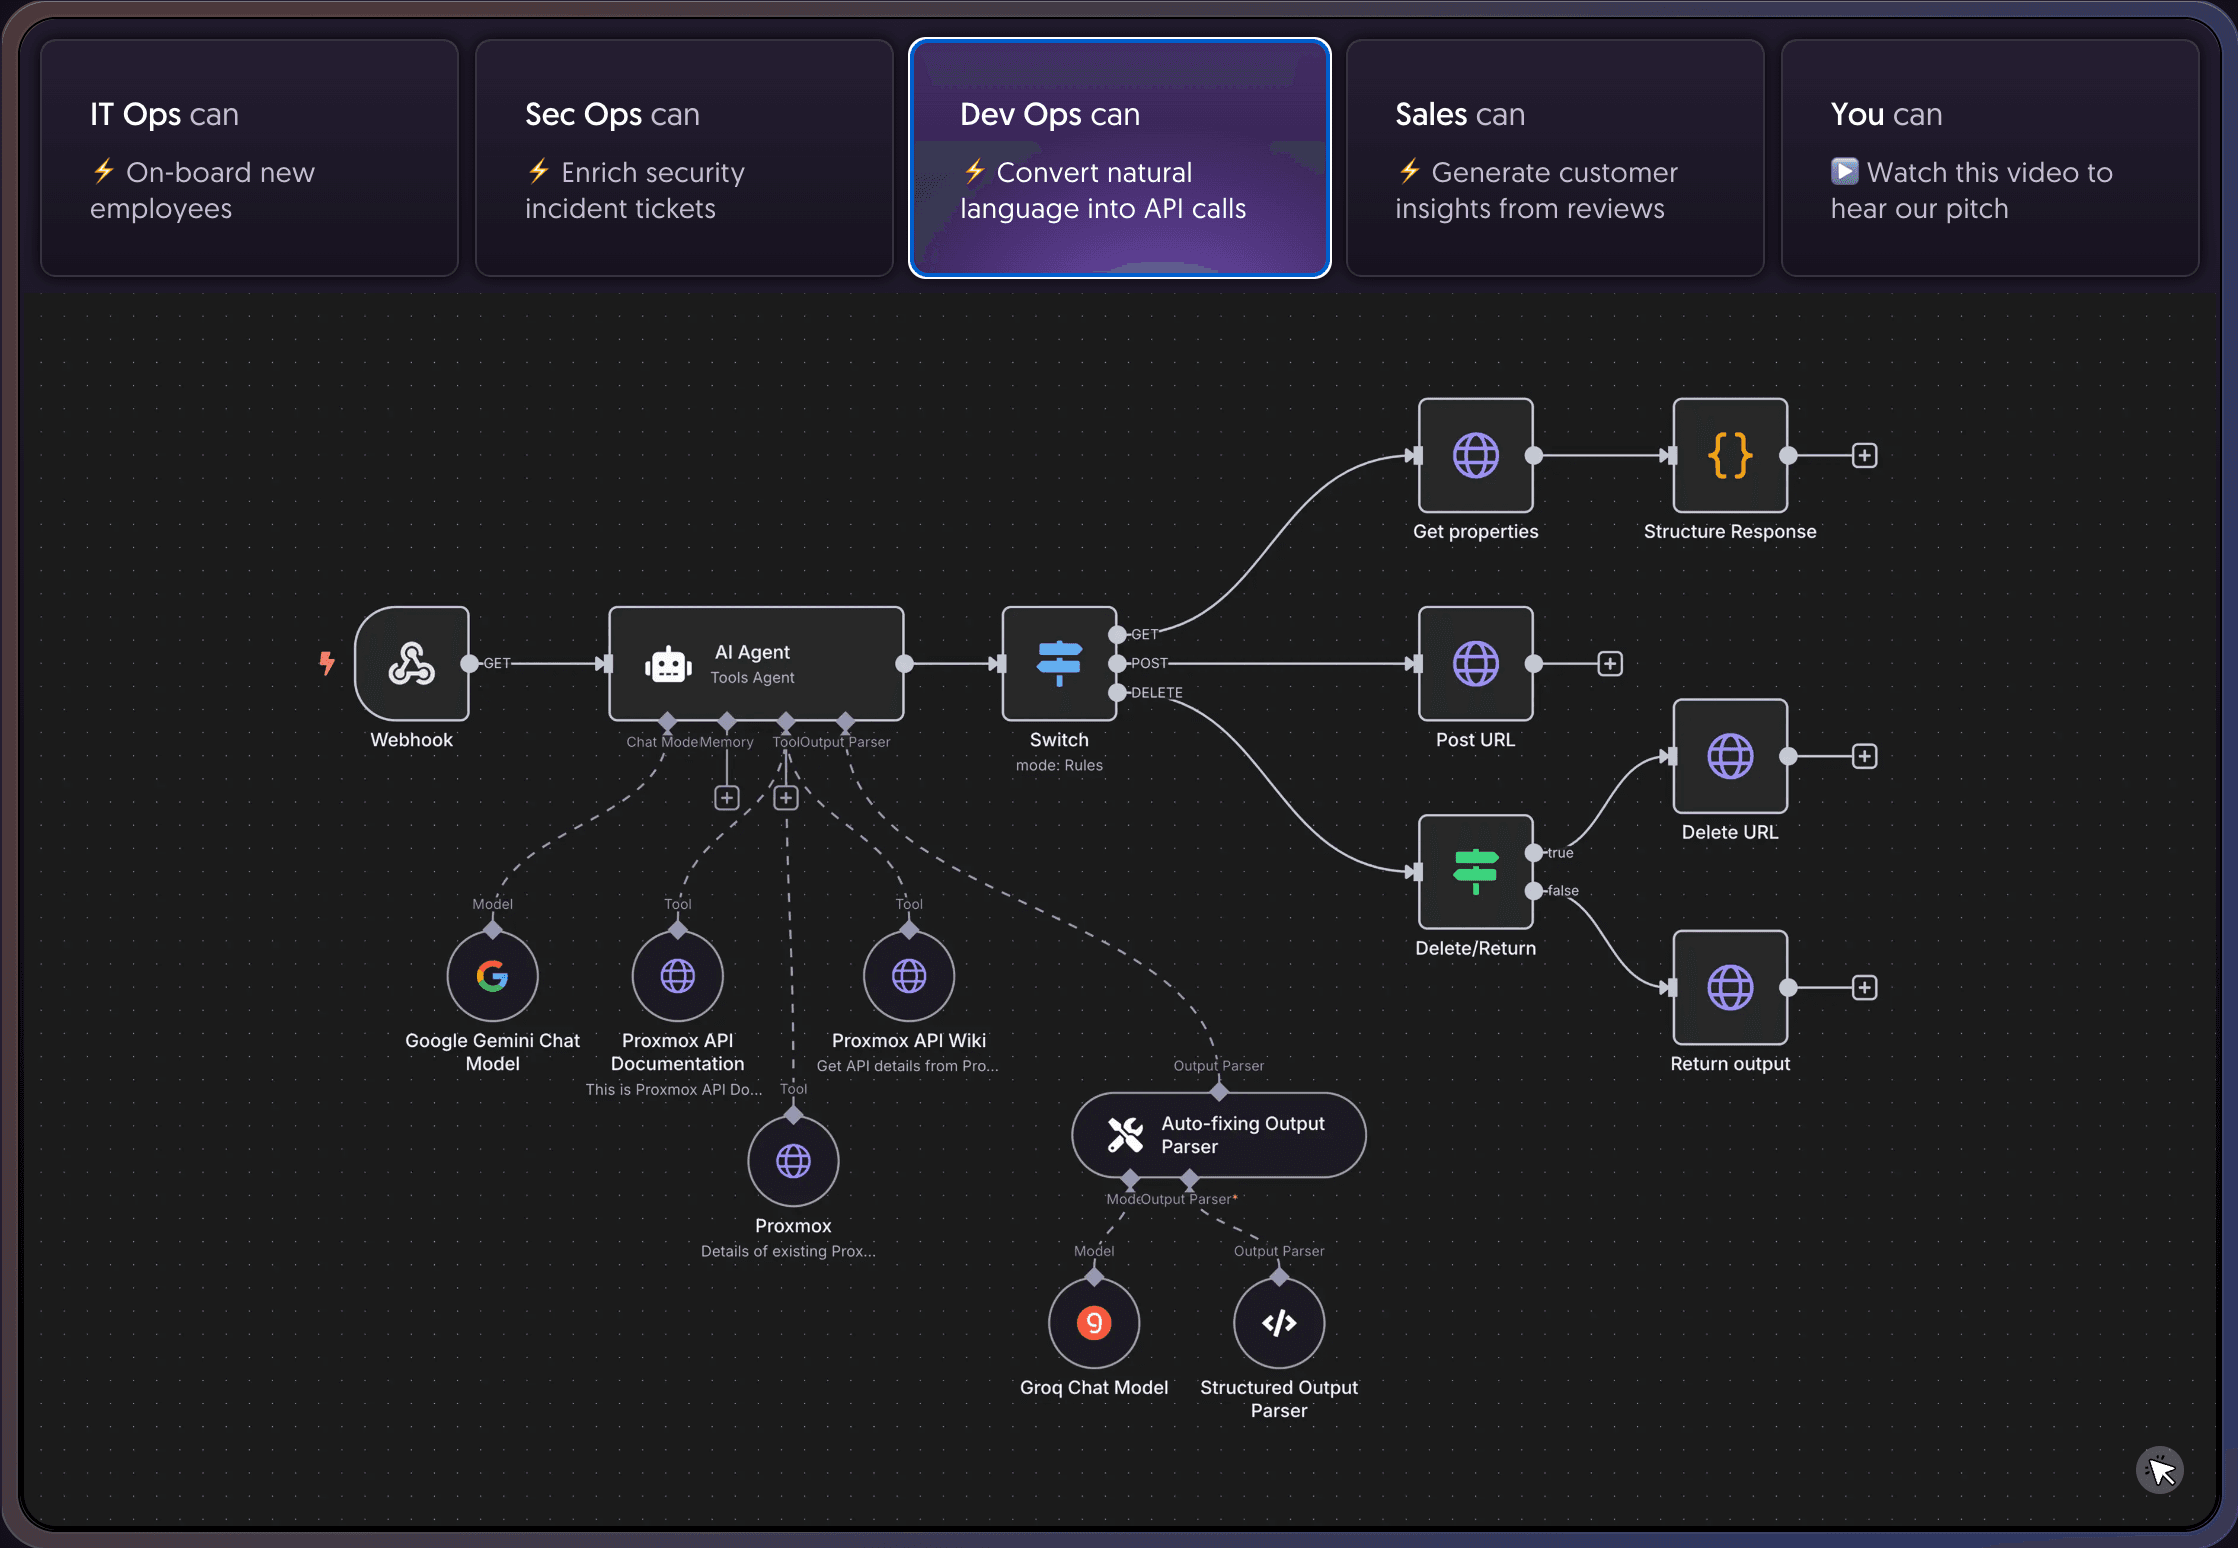Click the Switch GET output connector
The height and width of the screenshot is (1548, 2238).
(x=1117, y=634)
